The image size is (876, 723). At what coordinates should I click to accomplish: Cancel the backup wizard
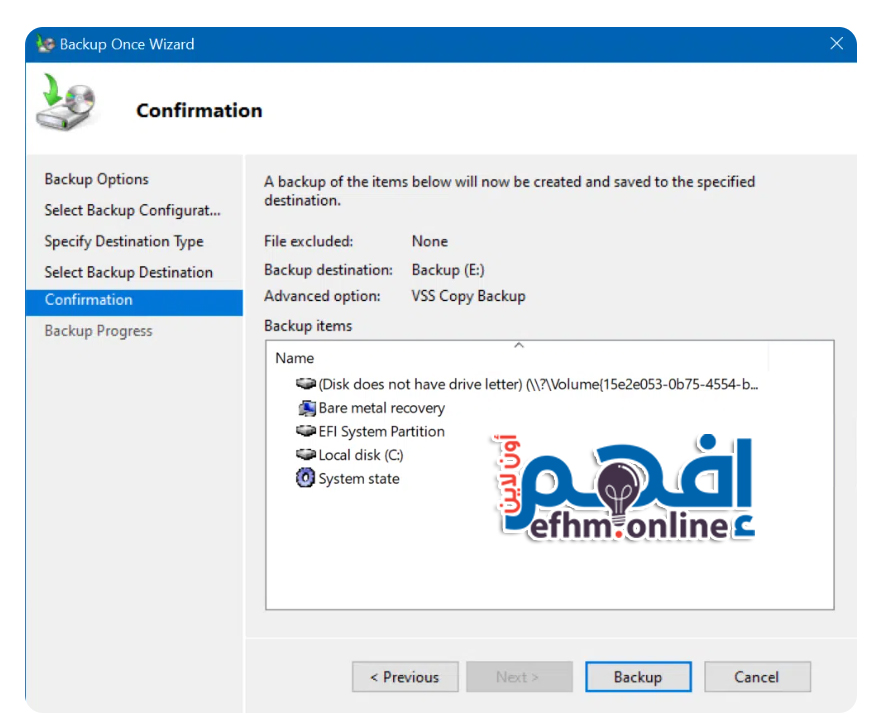click(x=756, y=677)
